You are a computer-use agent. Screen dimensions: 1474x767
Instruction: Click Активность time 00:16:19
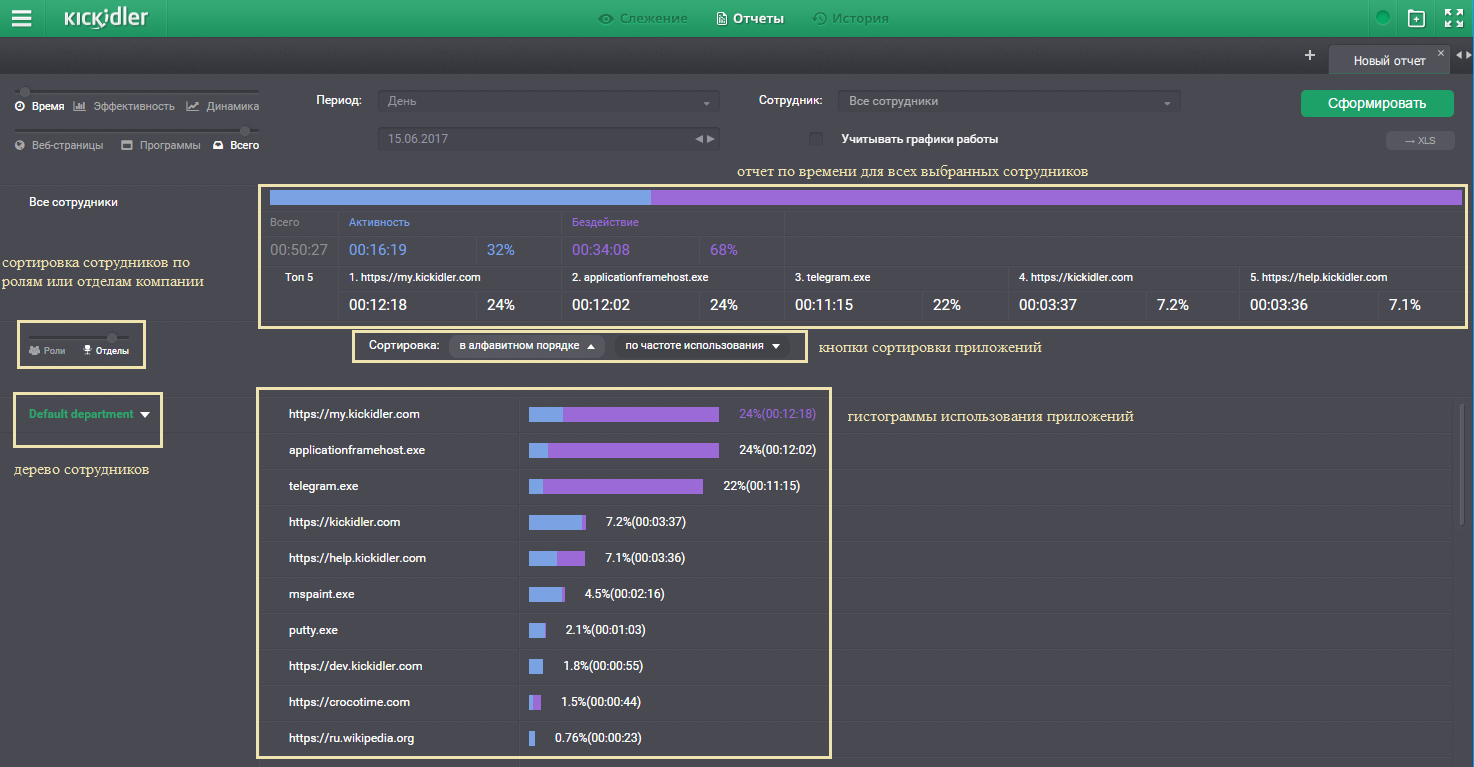click(378, 250)
